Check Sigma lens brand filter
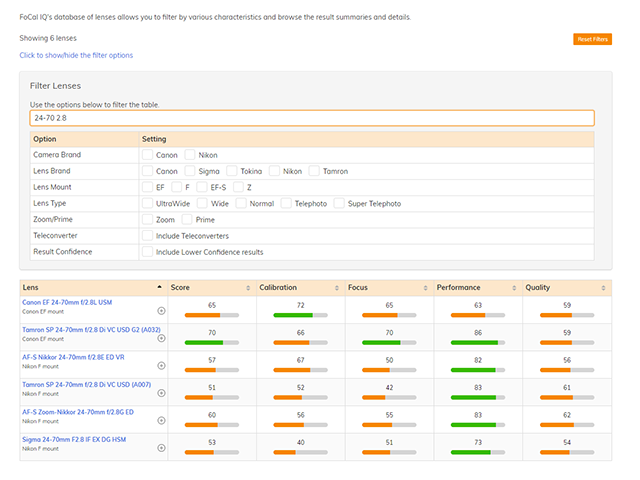The width and height of the screenshot is (640, 480). (190, 171)
